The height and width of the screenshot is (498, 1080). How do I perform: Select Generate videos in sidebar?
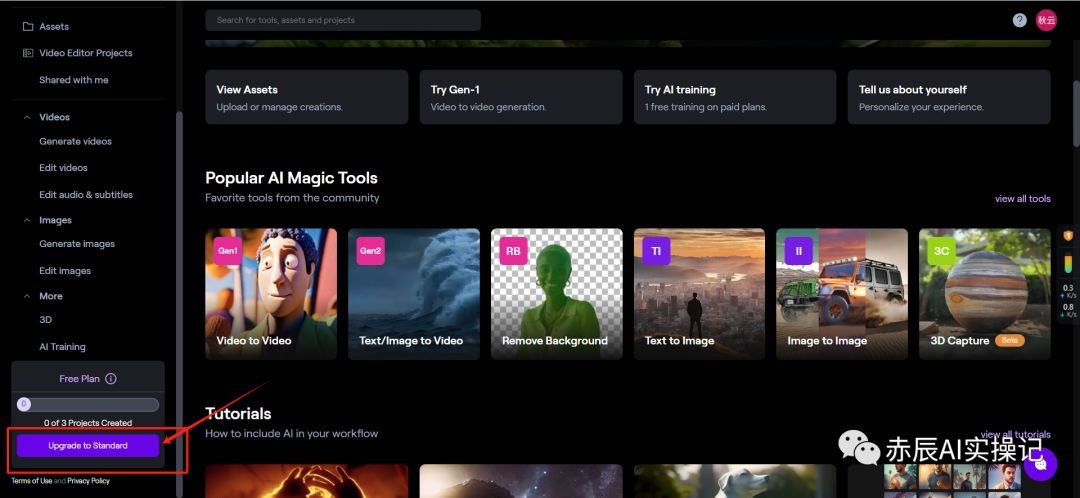(75, 141)
